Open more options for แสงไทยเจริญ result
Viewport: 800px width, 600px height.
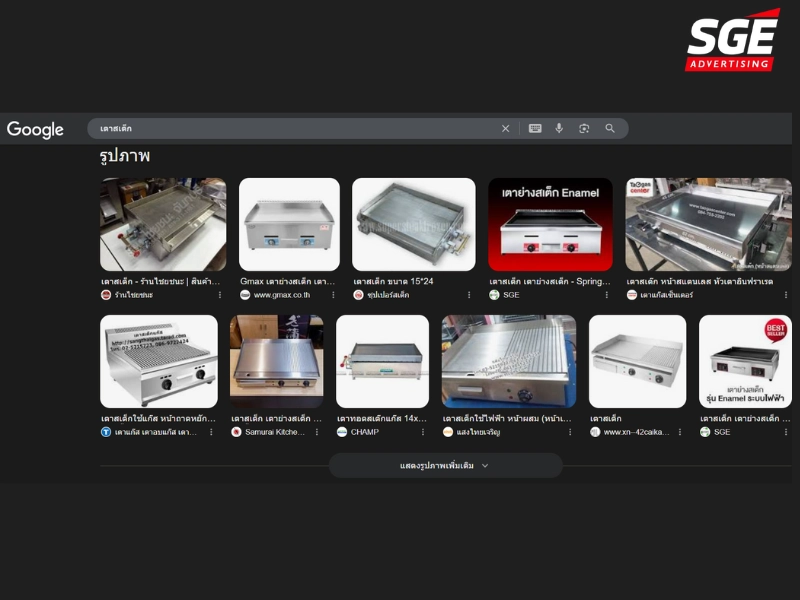[570, 432]
